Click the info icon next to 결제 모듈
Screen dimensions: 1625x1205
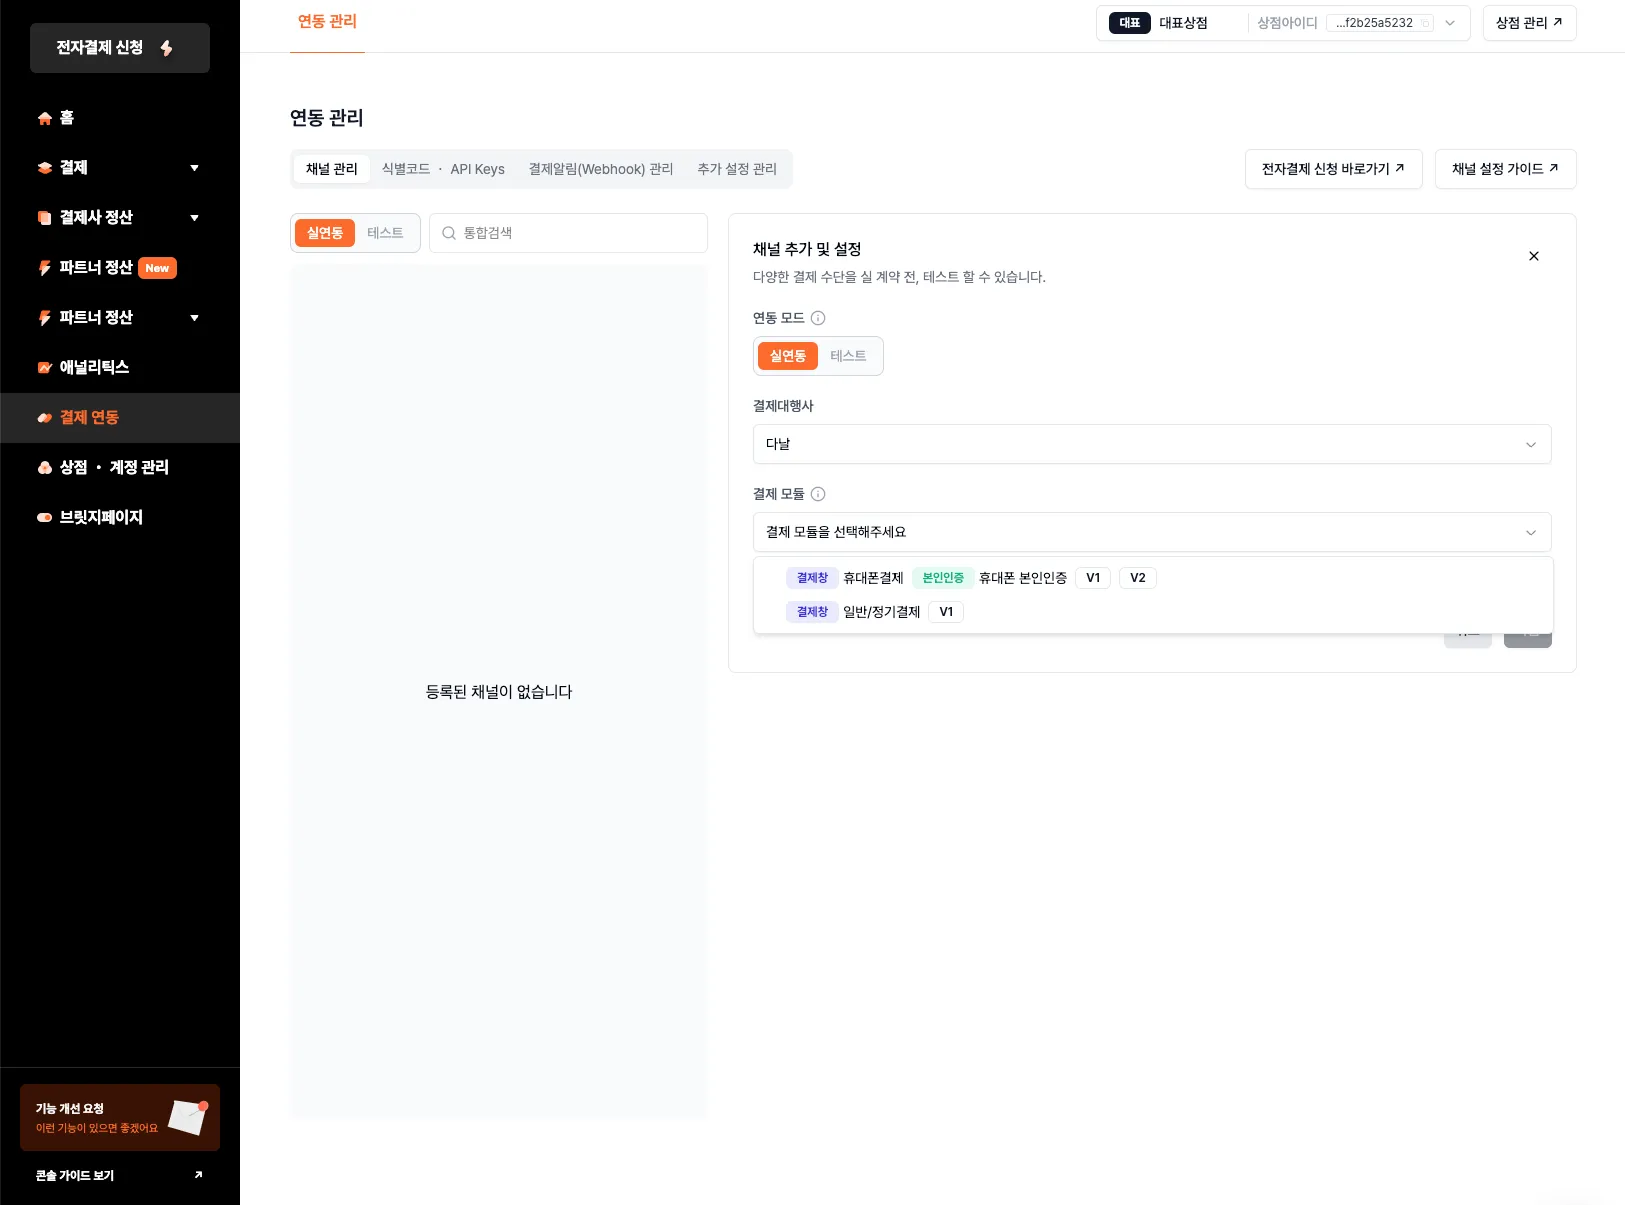818,494
